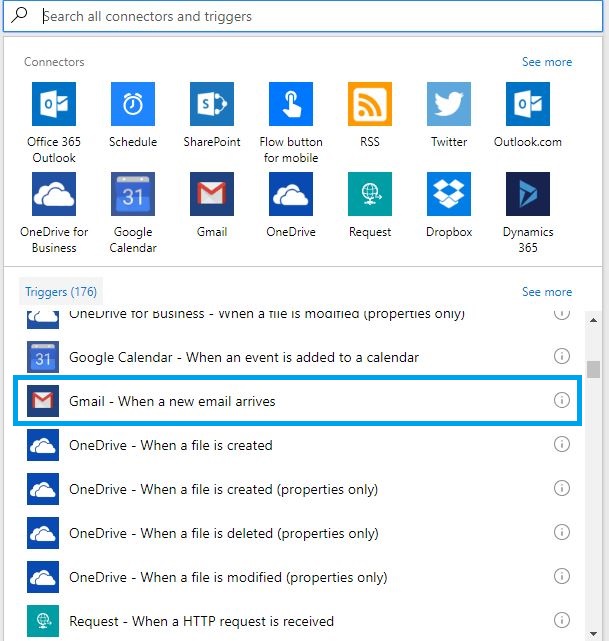Show info for Google Calendar event trigger
This screenshot has width=609, height=641.
coord(562,356)
